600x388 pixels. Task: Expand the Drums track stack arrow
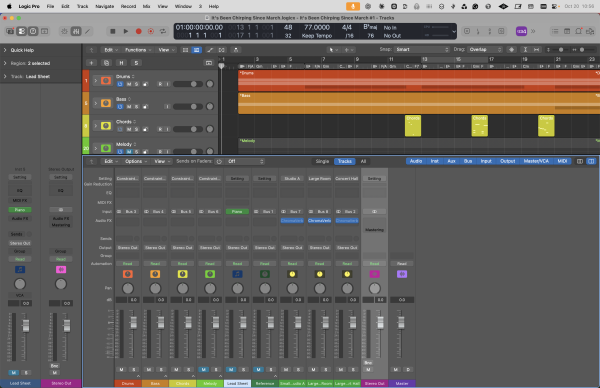[96, 81]
